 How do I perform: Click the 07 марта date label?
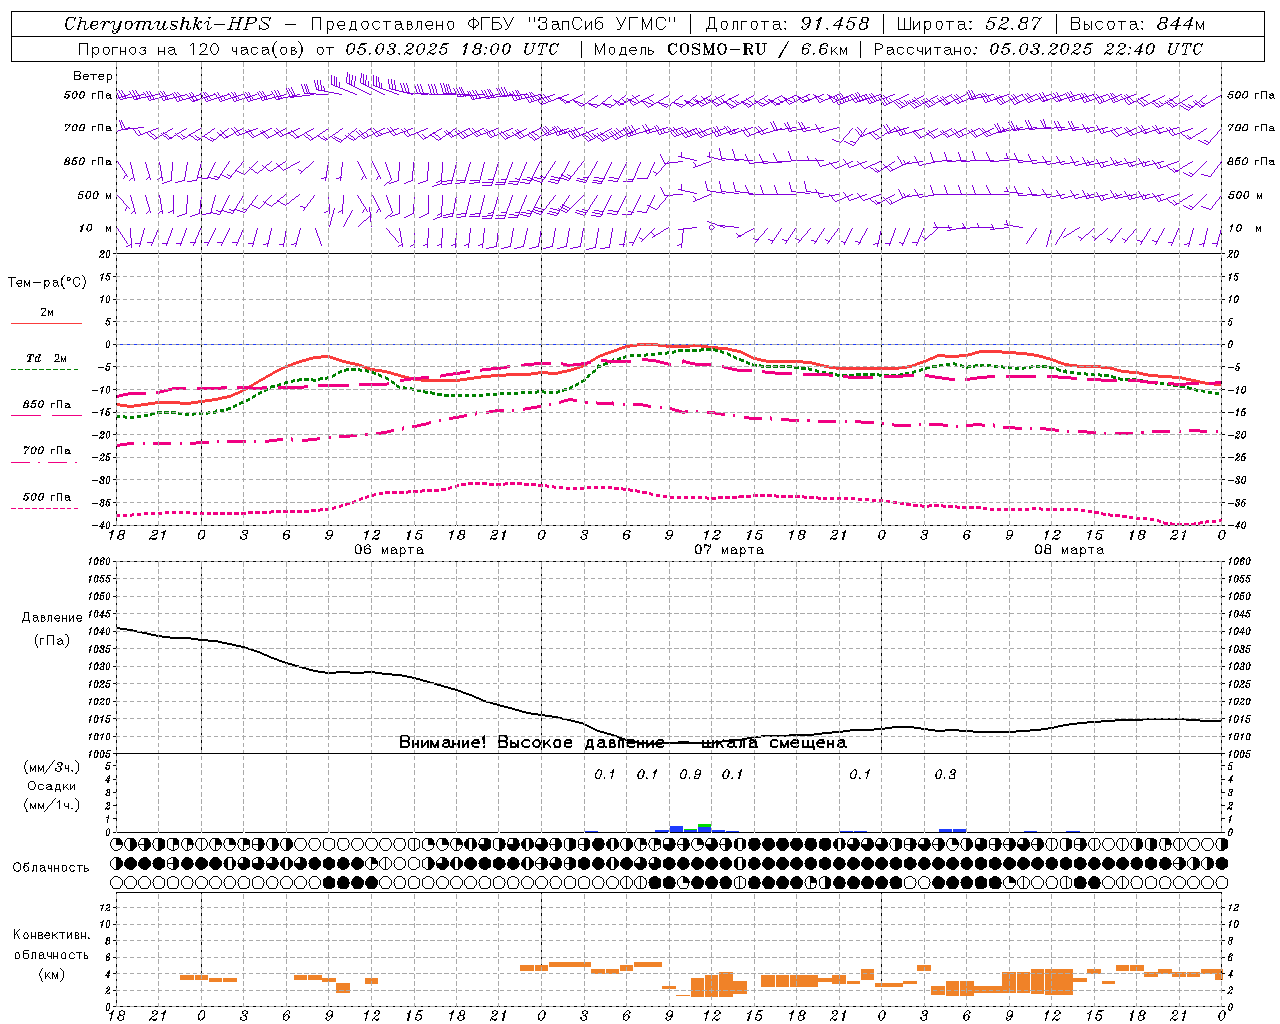729,550
